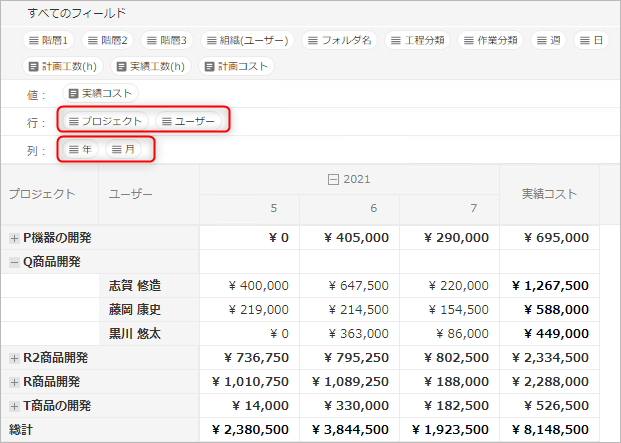Click the 組織(ユーザー) field chip
621x443 pixels.
(x=246, y=40)
